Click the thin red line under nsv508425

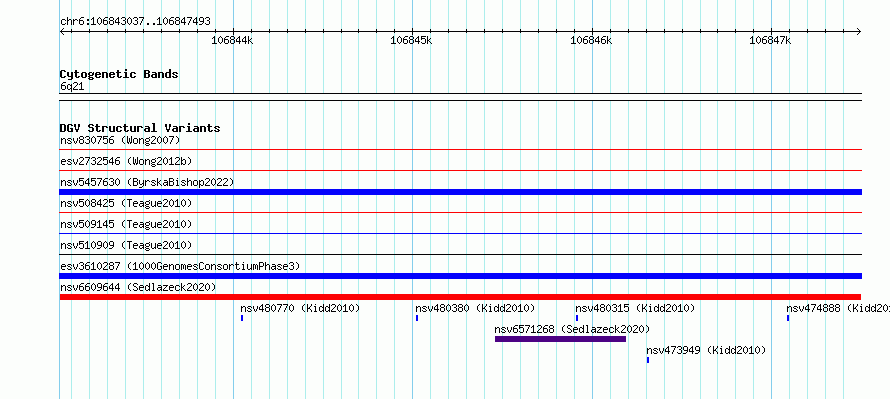point(461,213)
